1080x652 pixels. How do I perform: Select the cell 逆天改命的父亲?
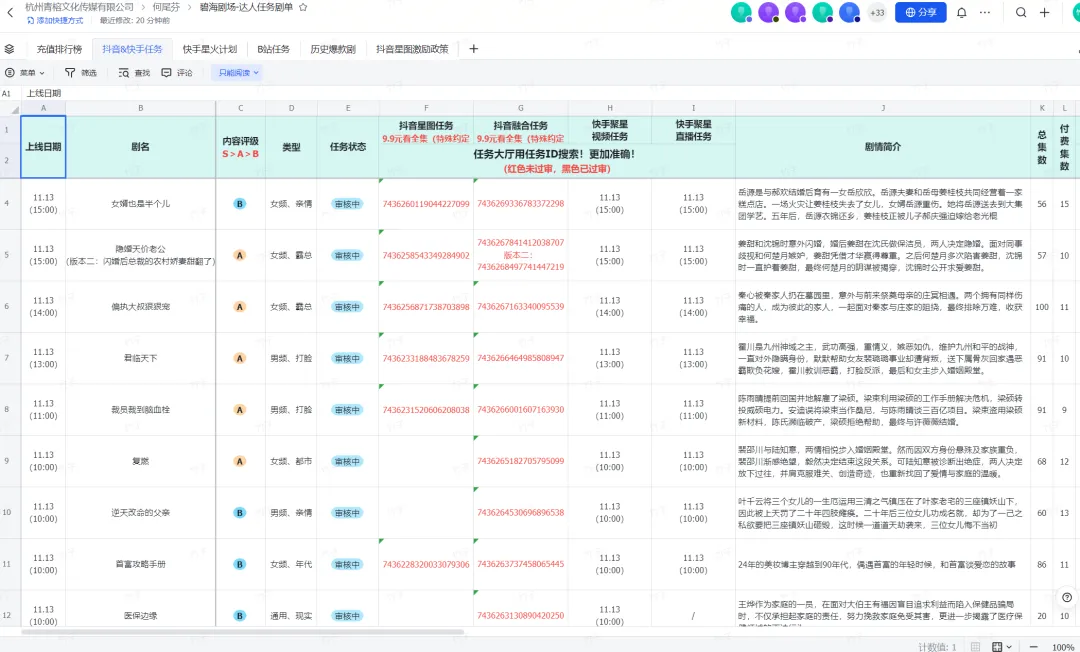pos(141,513)
